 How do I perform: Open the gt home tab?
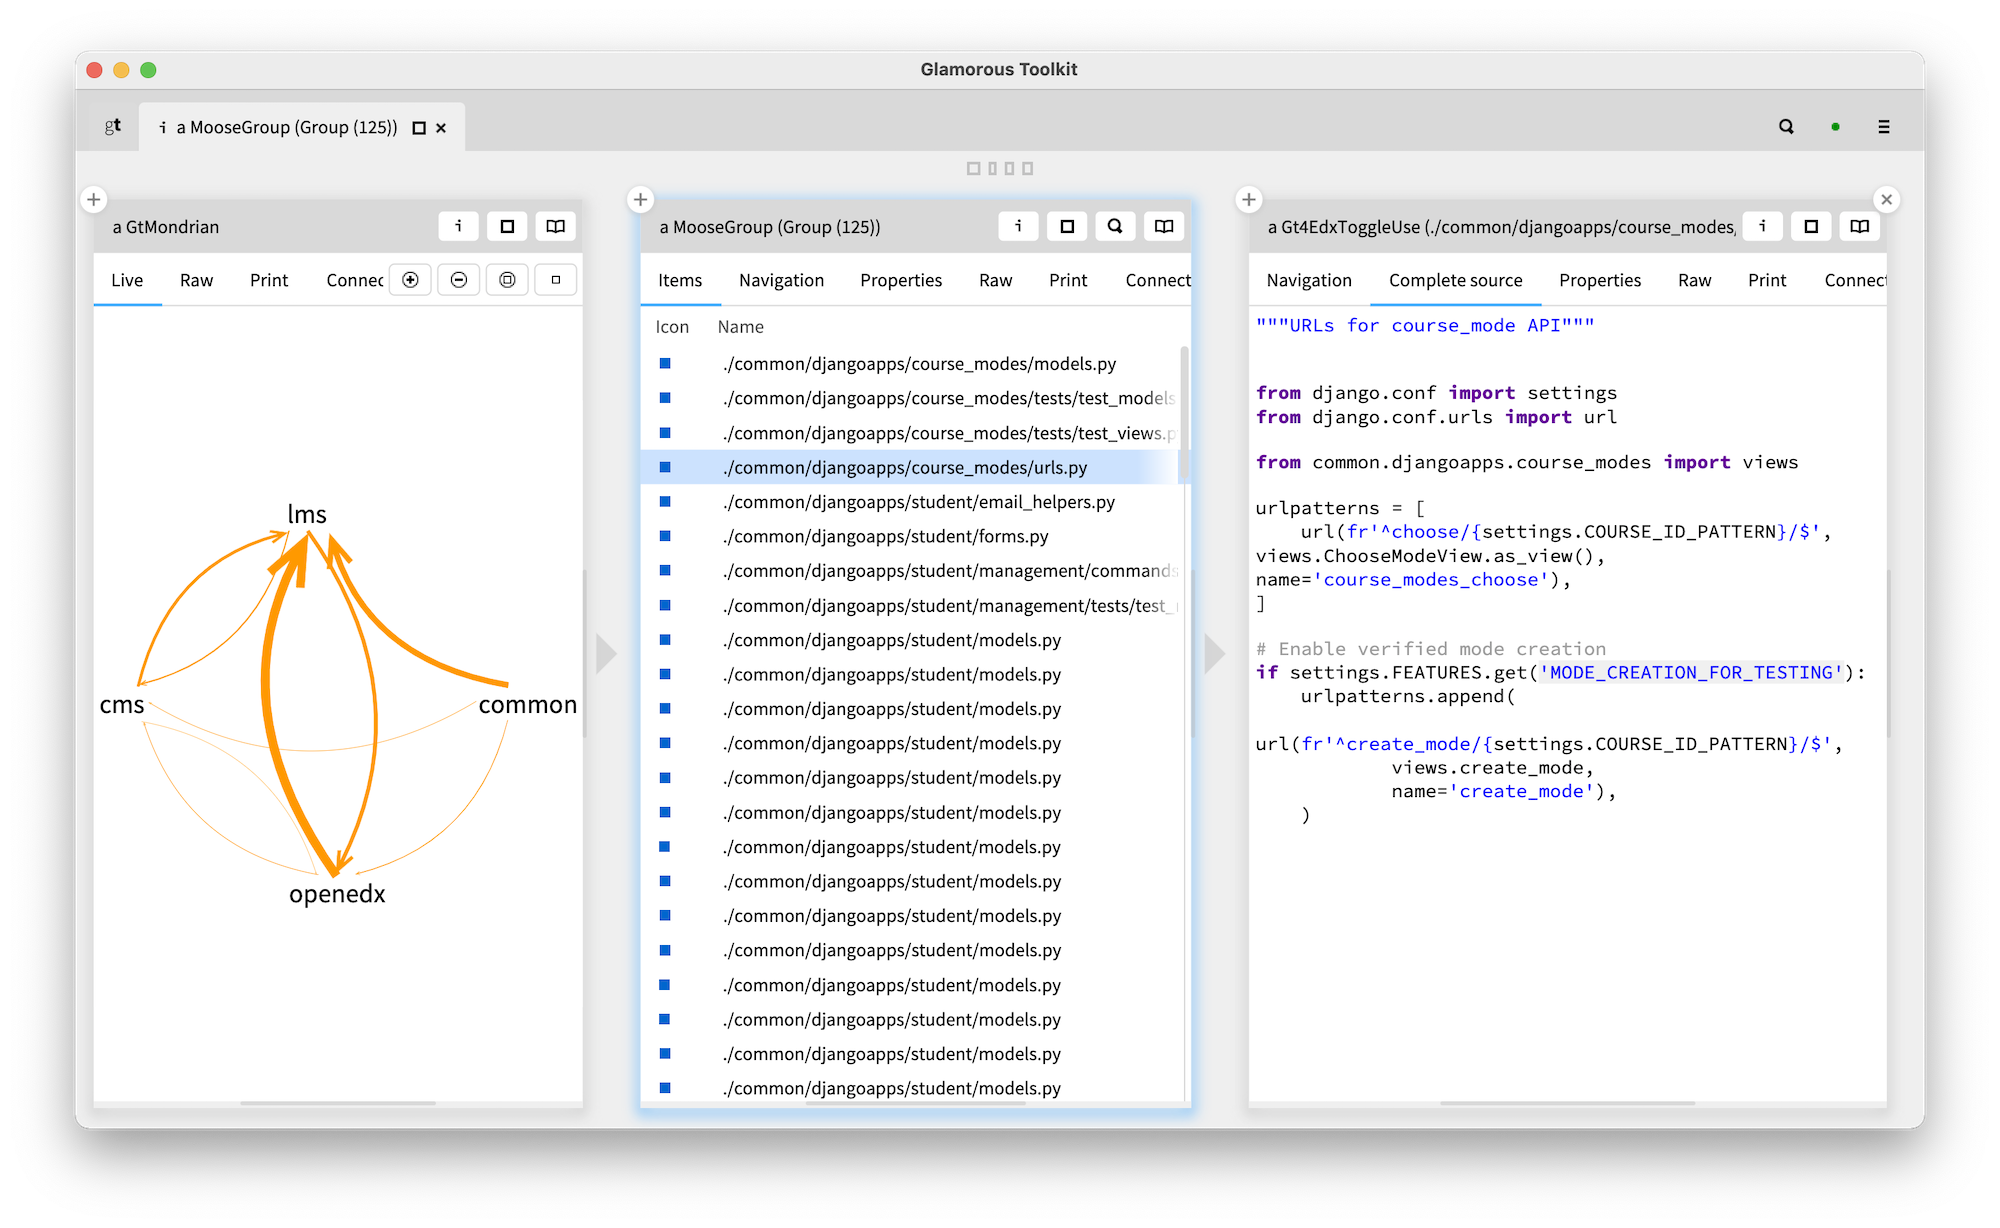point(113,126)
